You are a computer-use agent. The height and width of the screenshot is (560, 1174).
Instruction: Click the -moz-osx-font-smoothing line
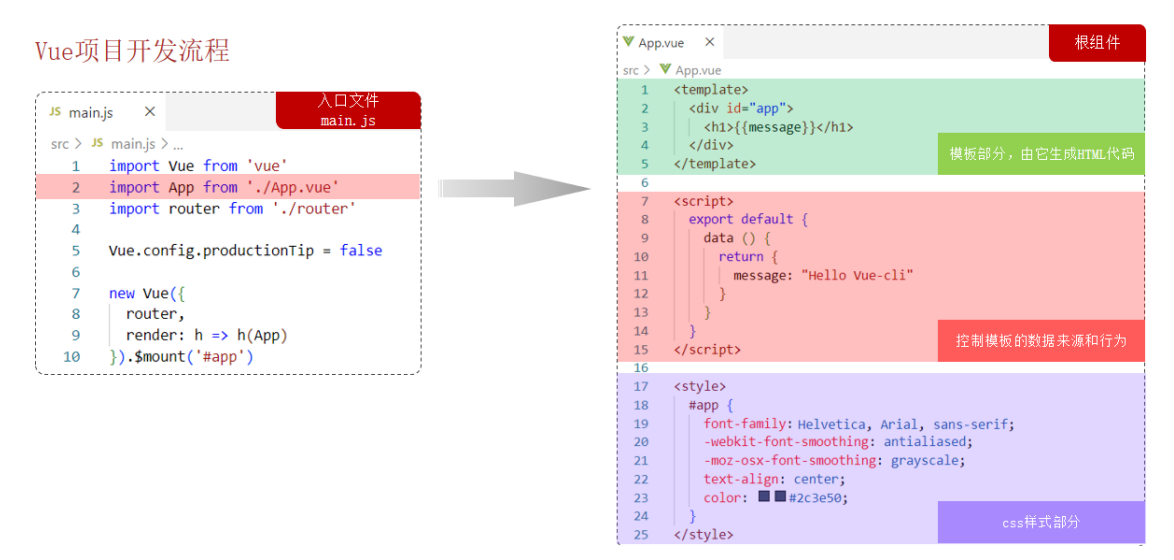[835, 460]
